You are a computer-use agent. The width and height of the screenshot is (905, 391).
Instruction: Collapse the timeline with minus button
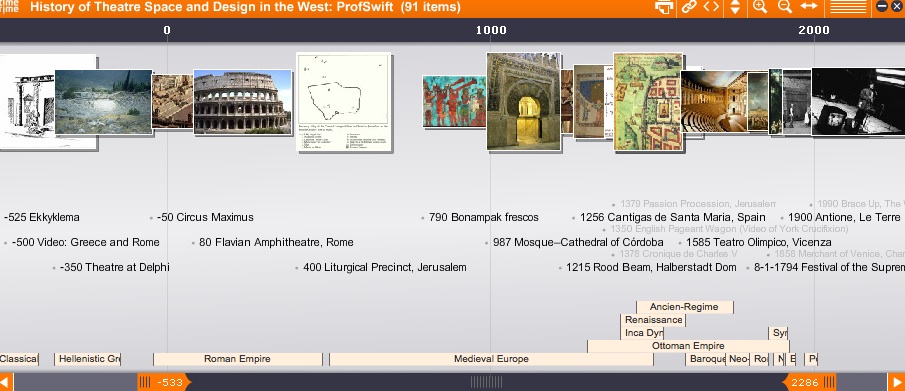(x=881, y=7)
